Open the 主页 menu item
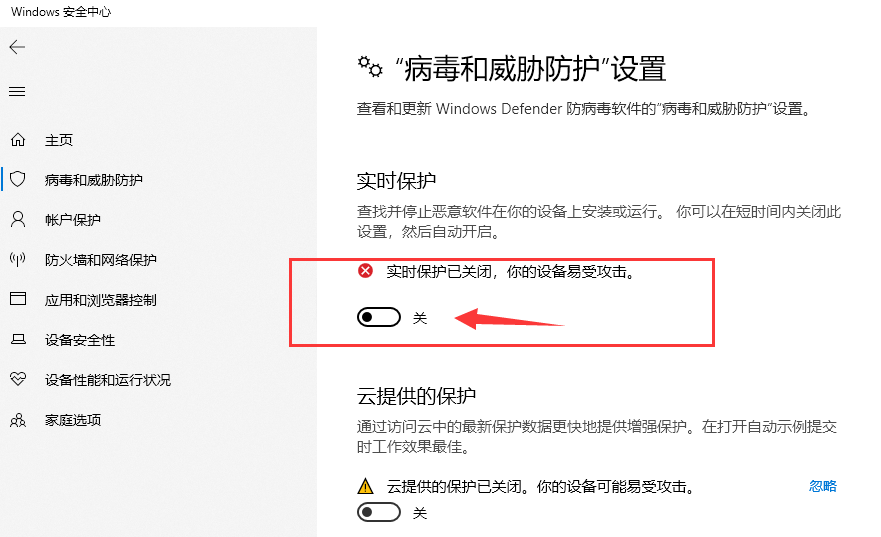 [x=59, y=140]
